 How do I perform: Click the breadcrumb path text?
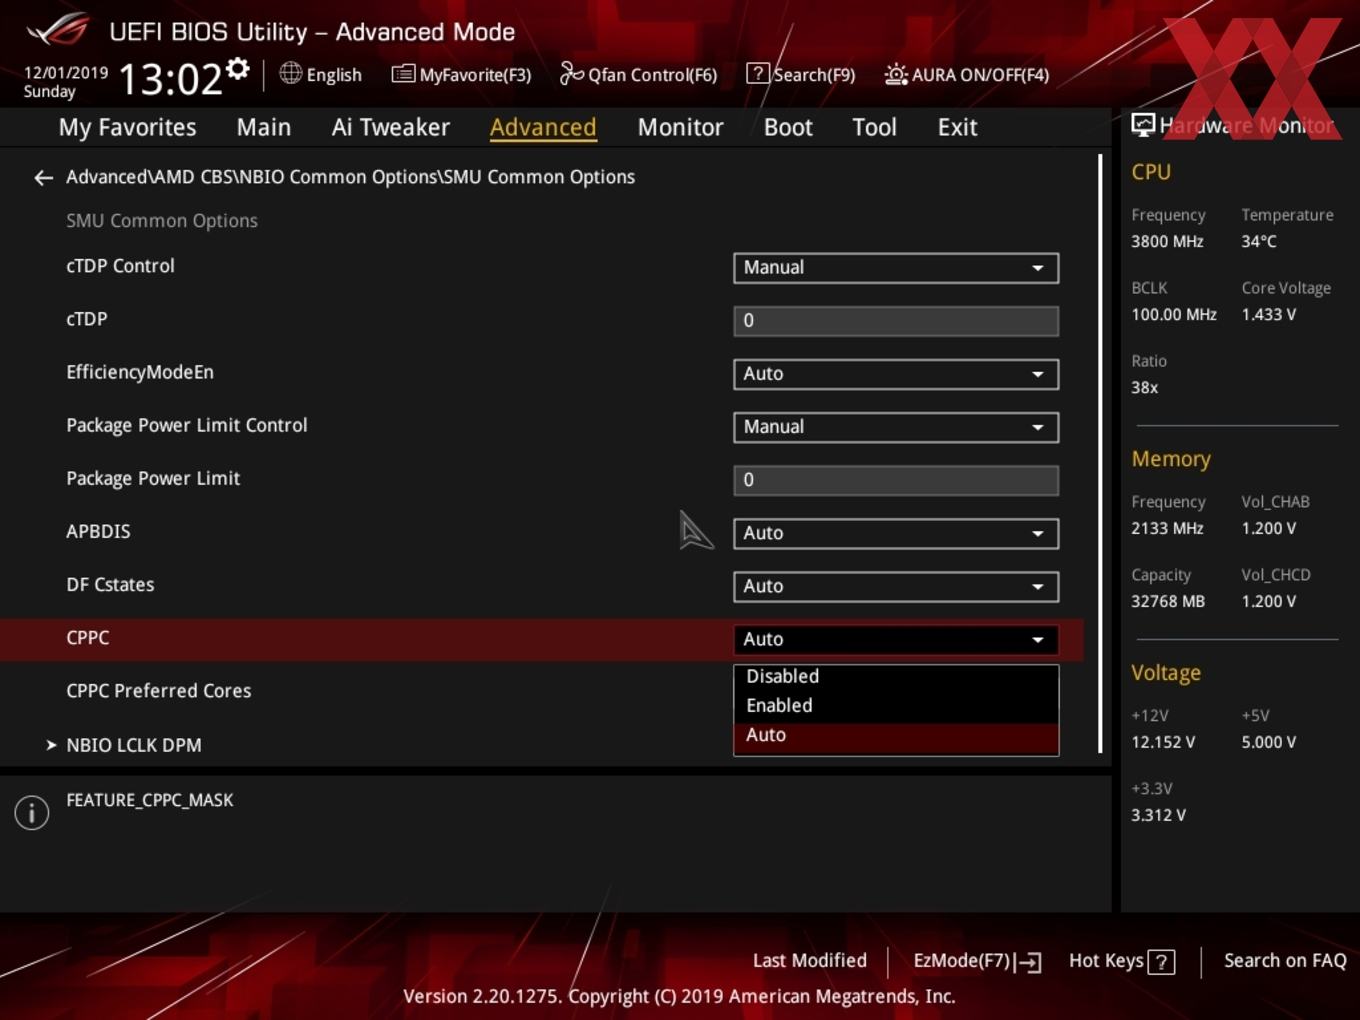(x=350, y=177)
